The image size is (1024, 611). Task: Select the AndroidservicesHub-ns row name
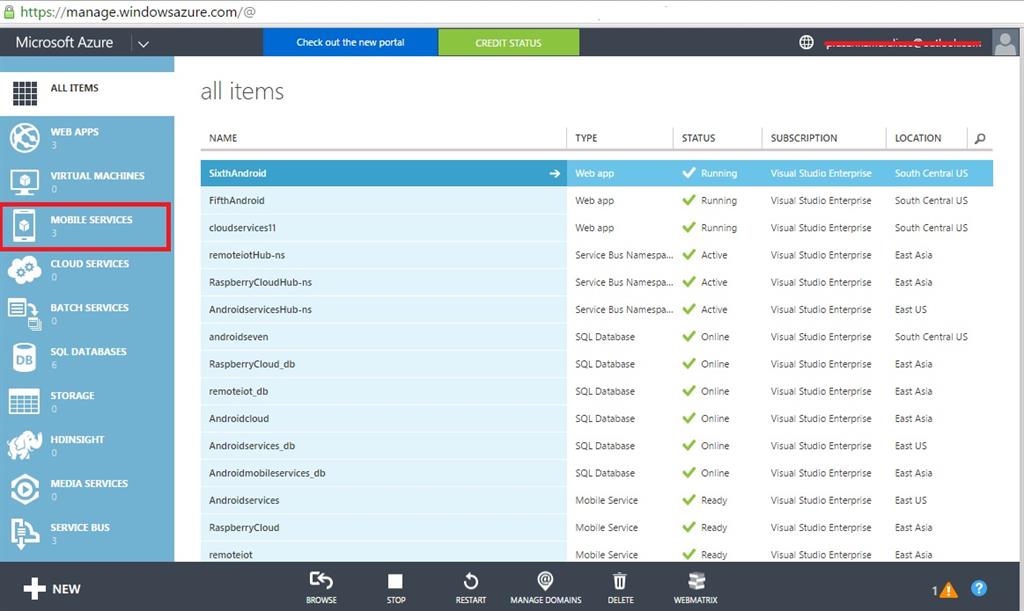click(260, 309)
